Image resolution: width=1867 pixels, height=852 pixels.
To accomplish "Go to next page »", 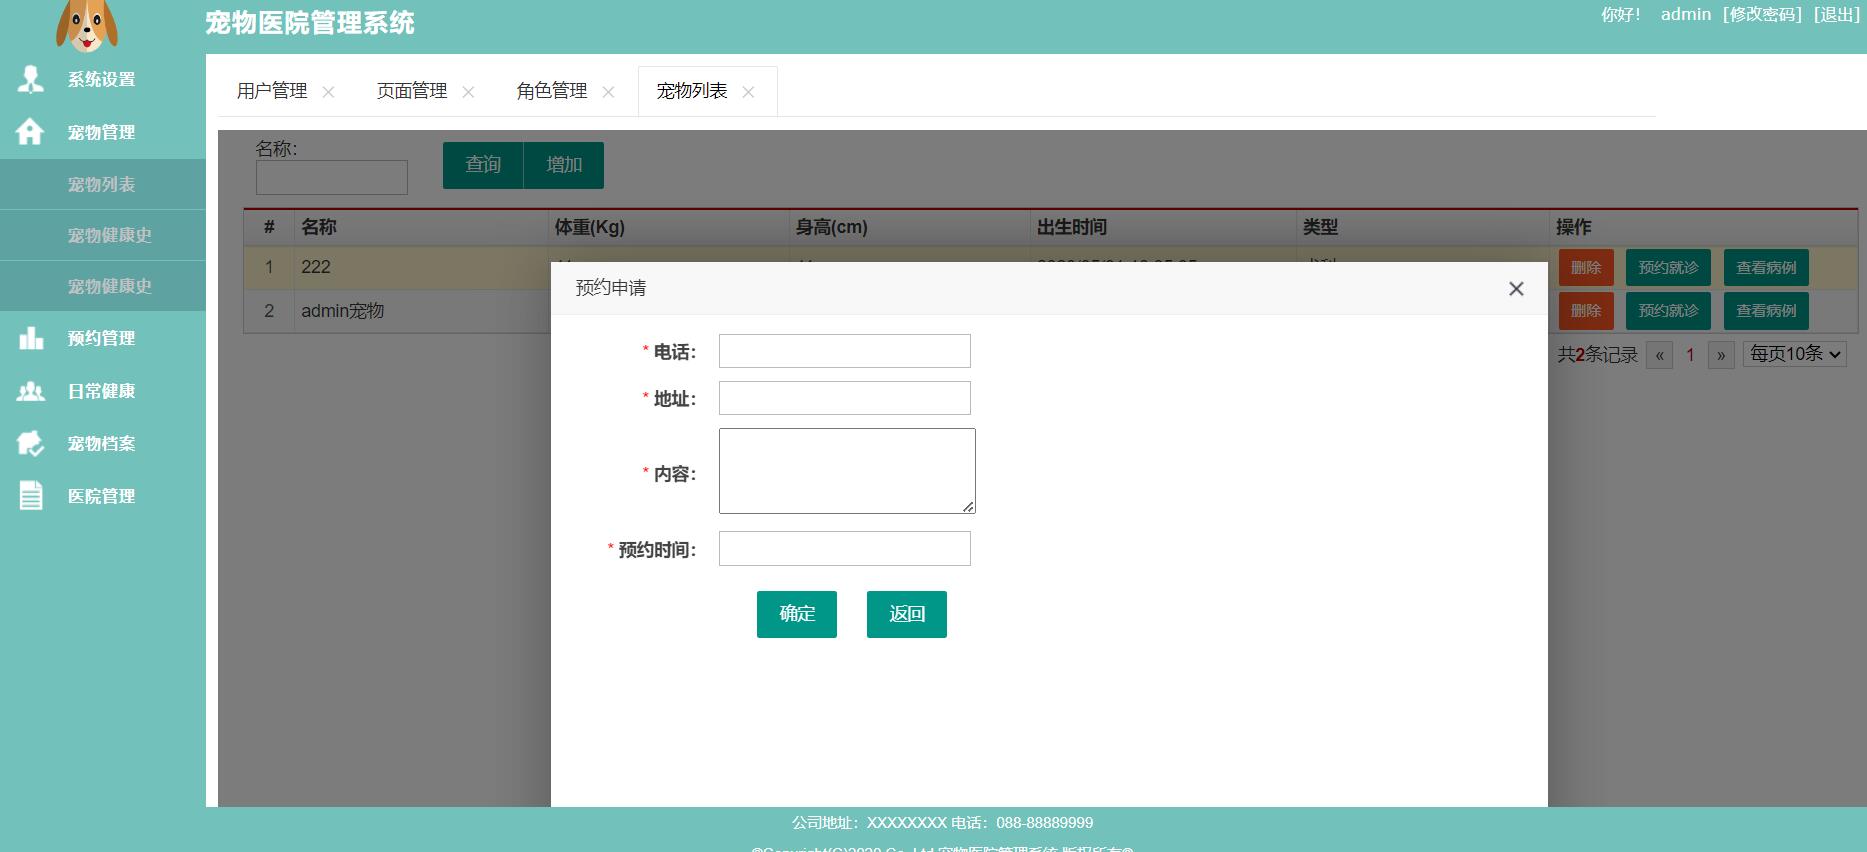I will 1721,355.
